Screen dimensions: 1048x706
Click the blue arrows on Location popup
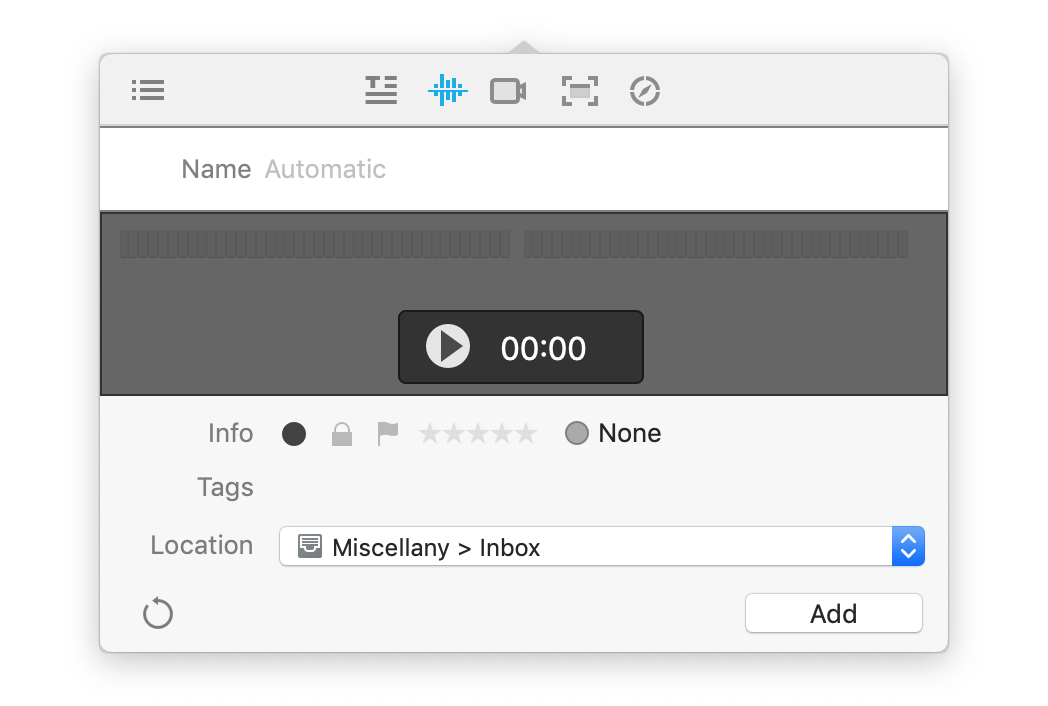click(x=908, y=547)
